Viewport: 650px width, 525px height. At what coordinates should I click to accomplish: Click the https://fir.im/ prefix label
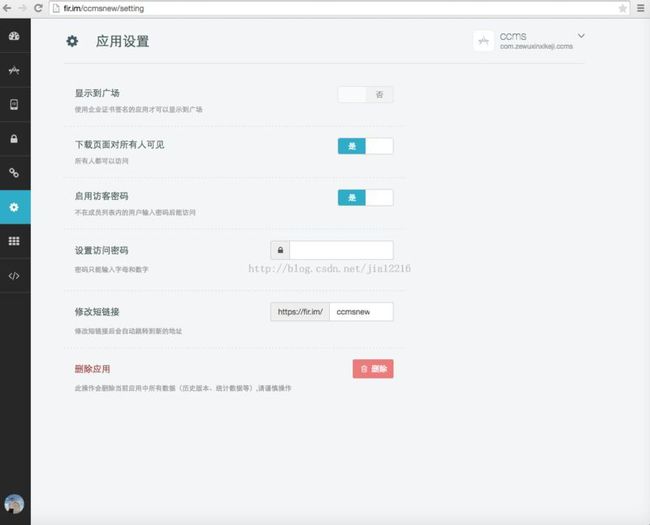click(300, 312)
